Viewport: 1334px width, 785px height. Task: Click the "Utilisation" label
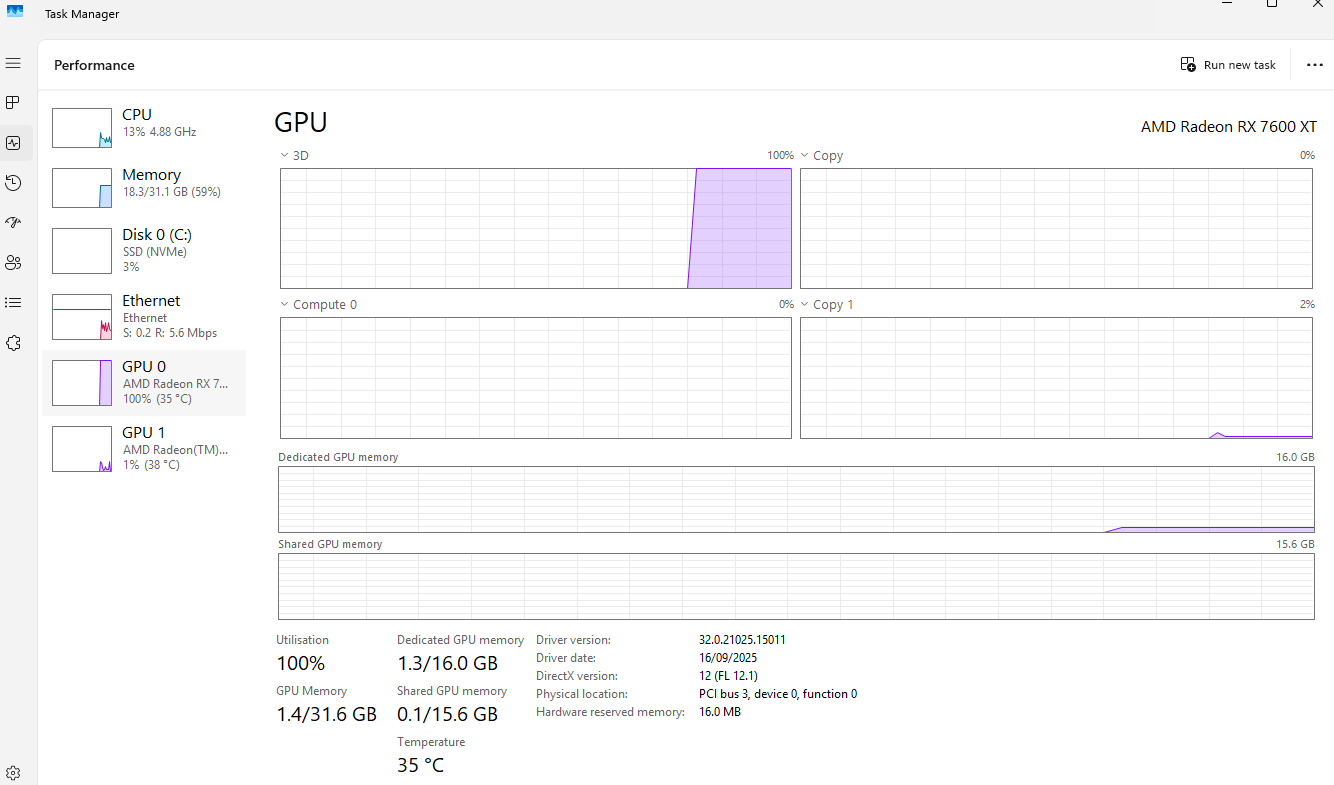302,640
